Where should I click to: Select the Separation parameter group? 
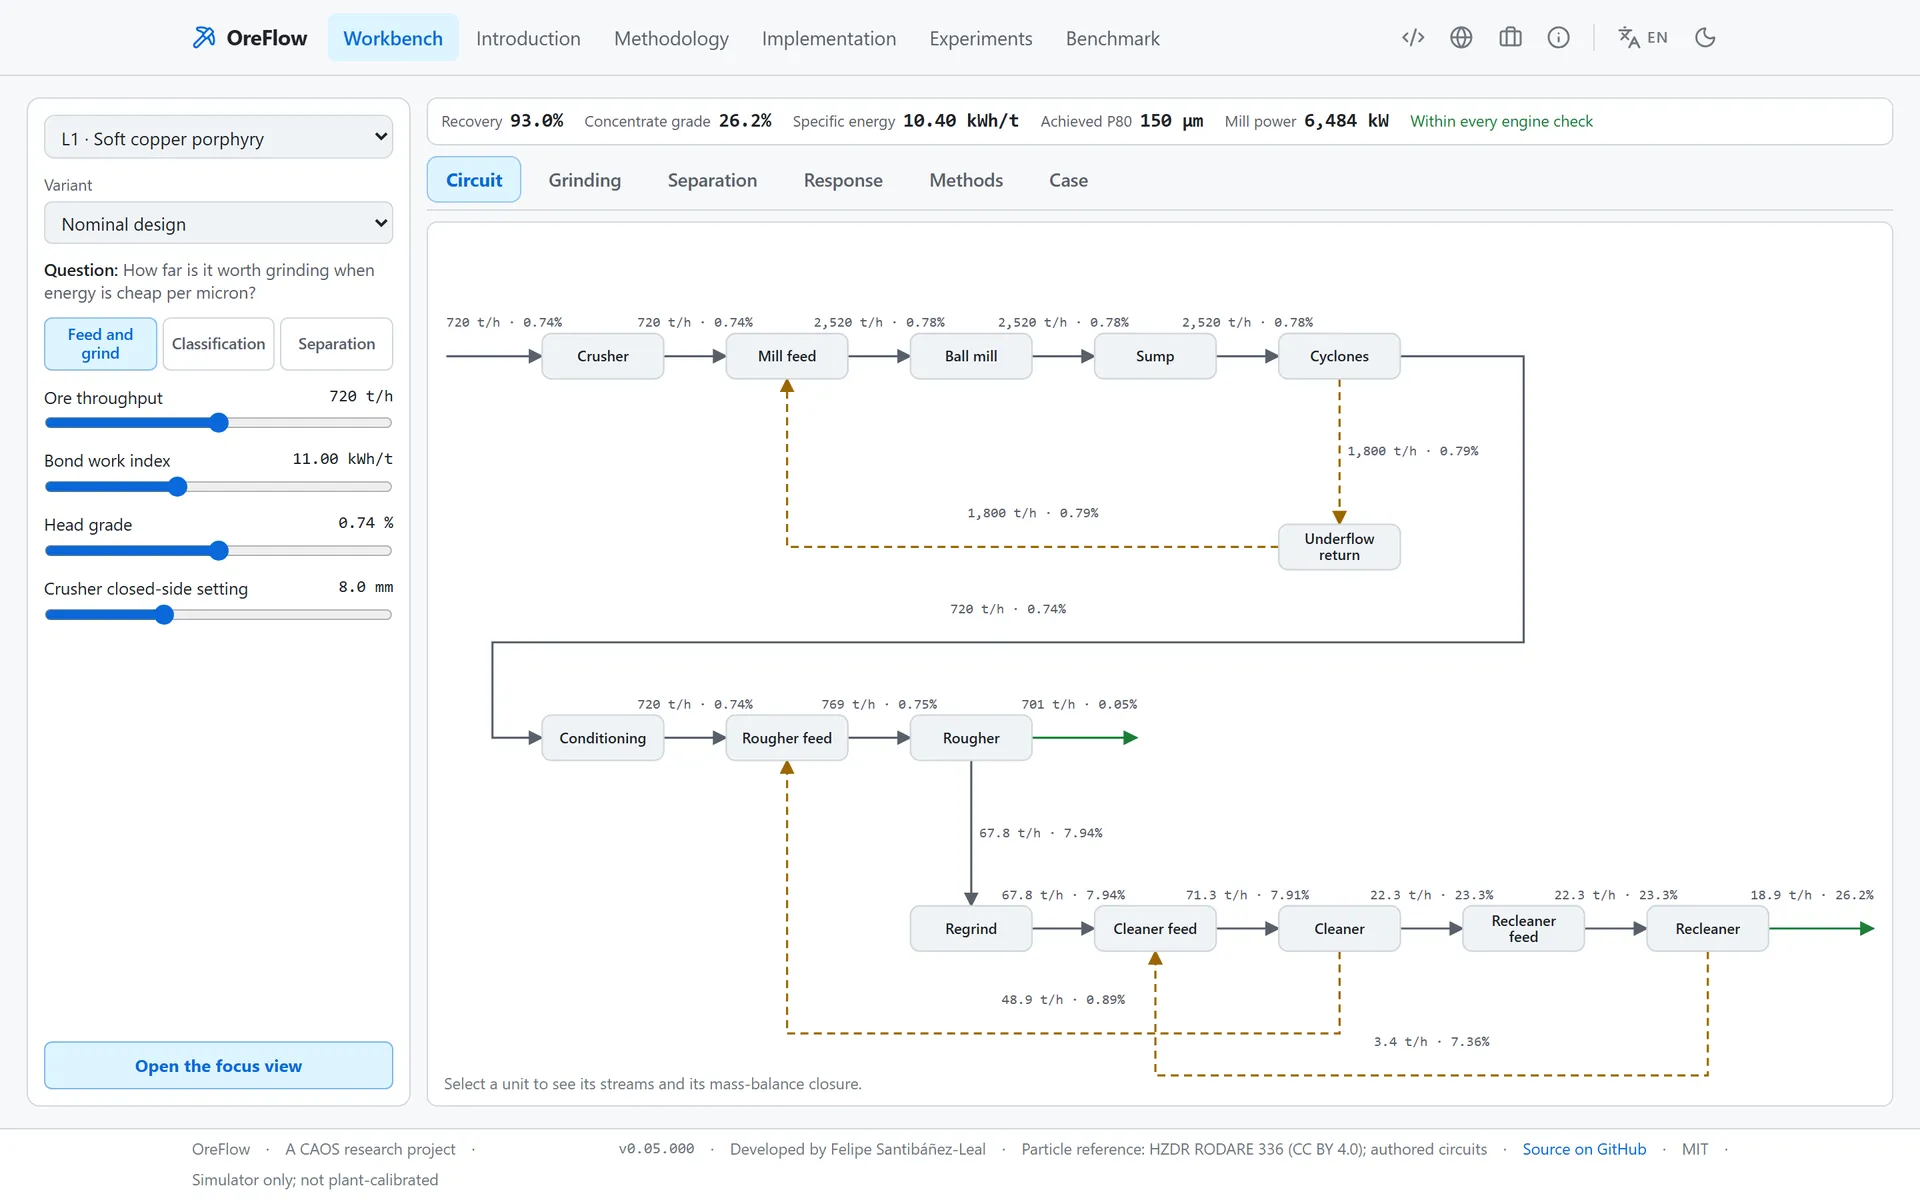tap(336, 344)
